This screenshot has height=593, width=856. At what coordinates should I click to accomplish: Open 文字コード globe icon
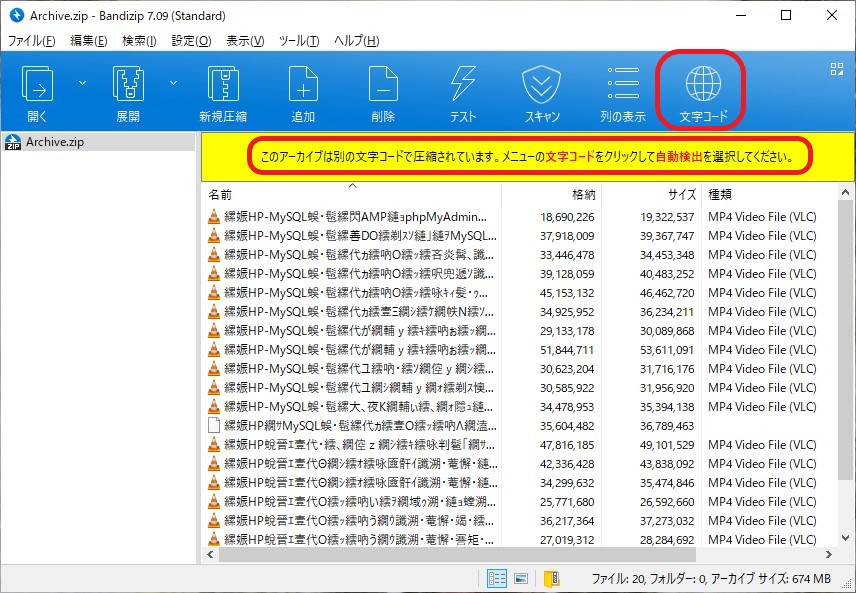tap(703, 85)
